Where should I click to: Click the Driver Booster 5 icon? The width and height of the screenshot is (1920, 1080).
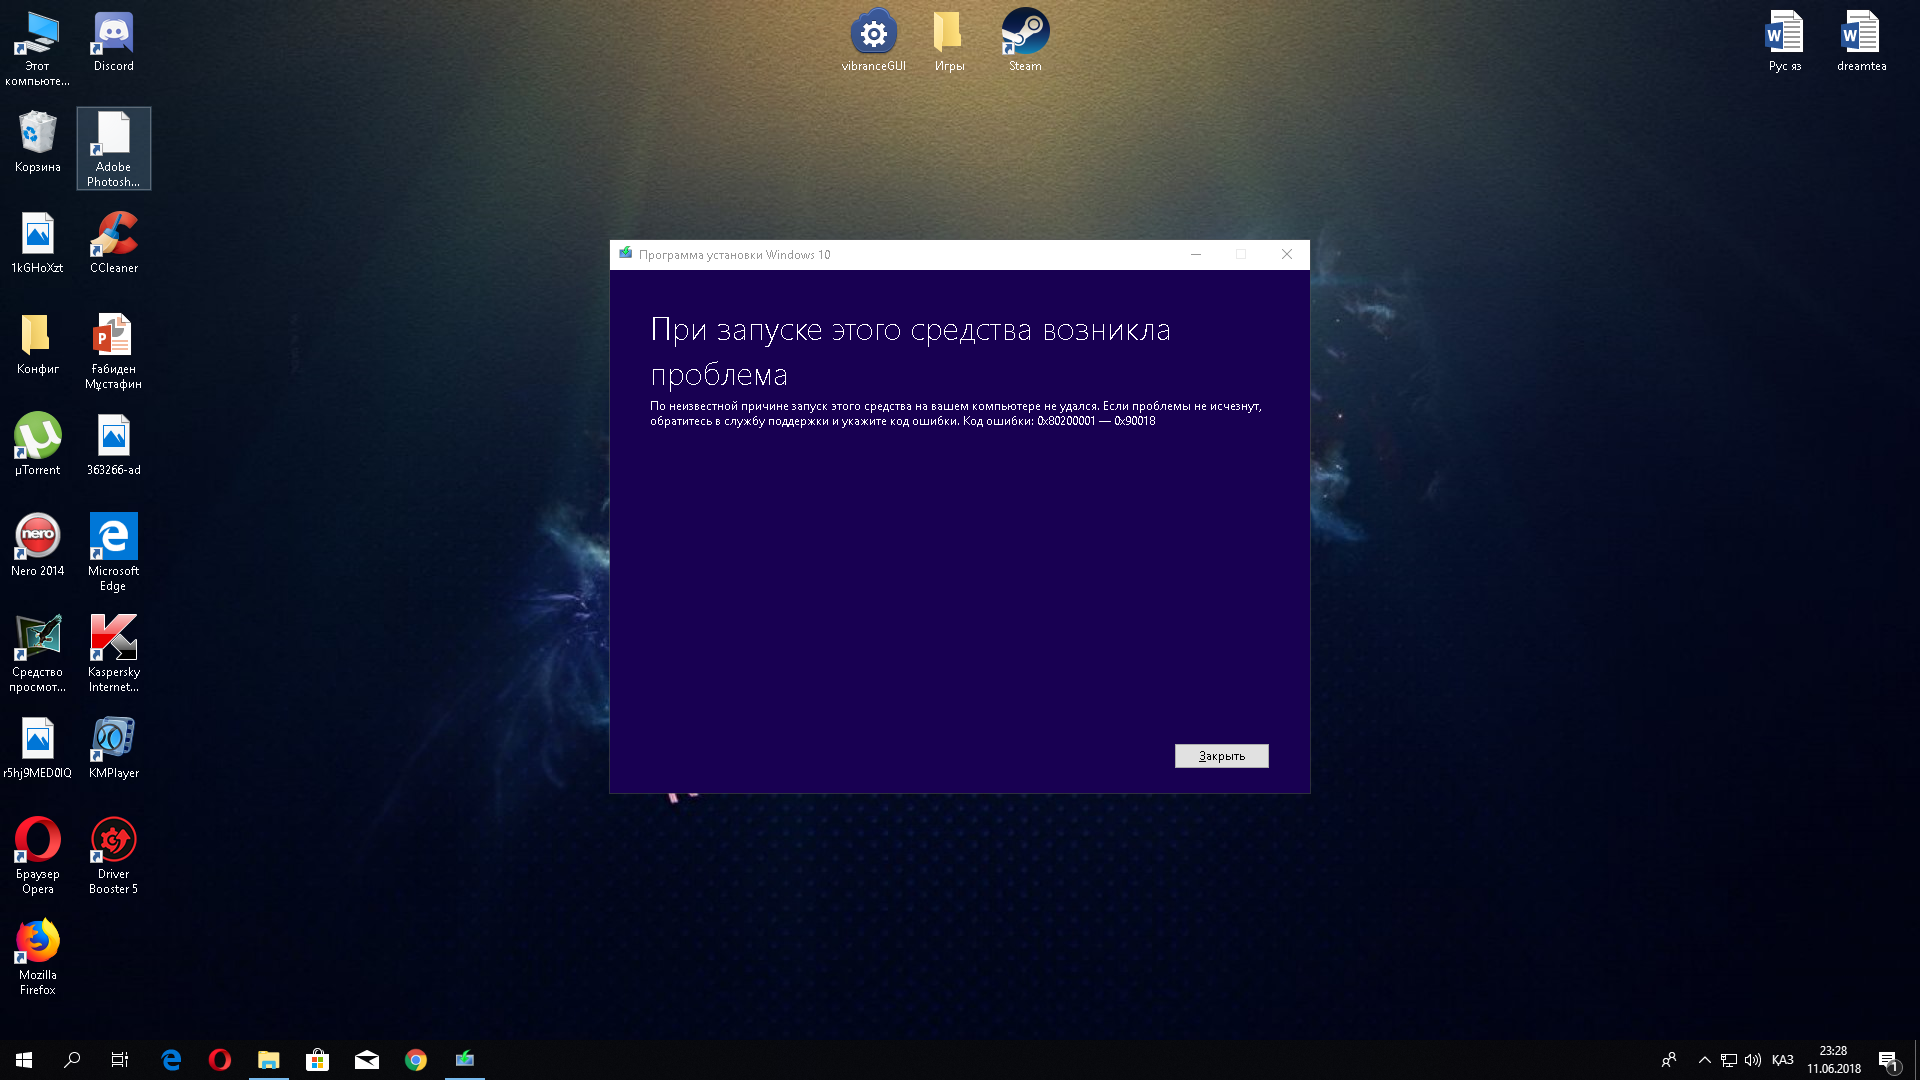(x=113, y=854)
